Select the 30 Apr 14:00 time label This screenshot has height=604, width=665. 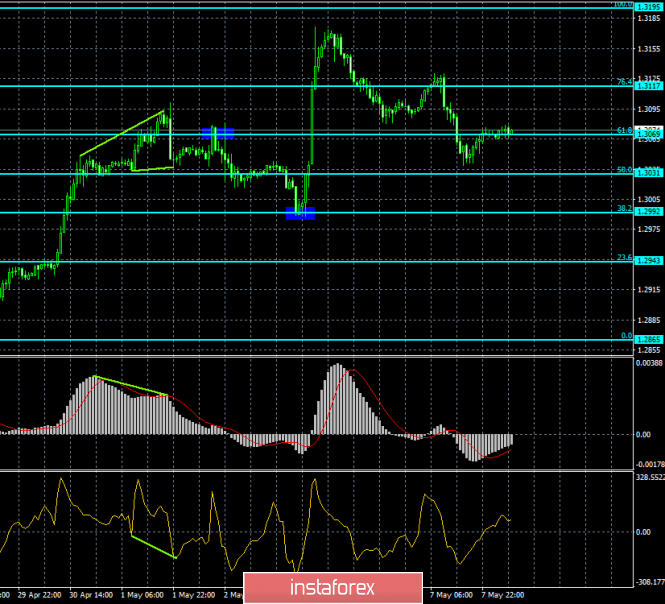pyautogui.click(x=91, y=595)
